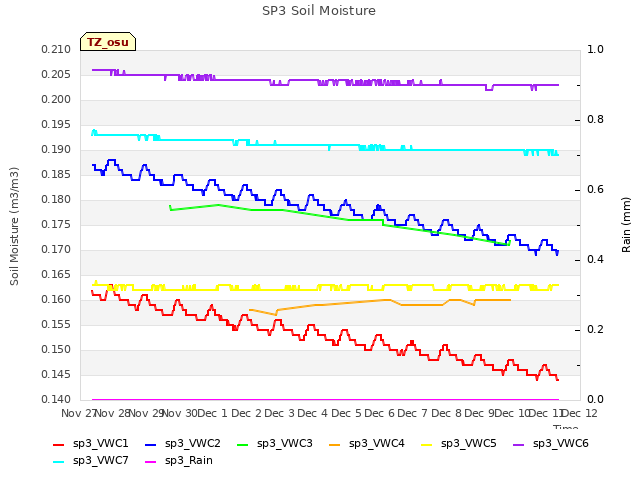Viewport: 640px width, 480px height.
Task: Click the 0.0 rain axis tick label
Action: [595, 400]
